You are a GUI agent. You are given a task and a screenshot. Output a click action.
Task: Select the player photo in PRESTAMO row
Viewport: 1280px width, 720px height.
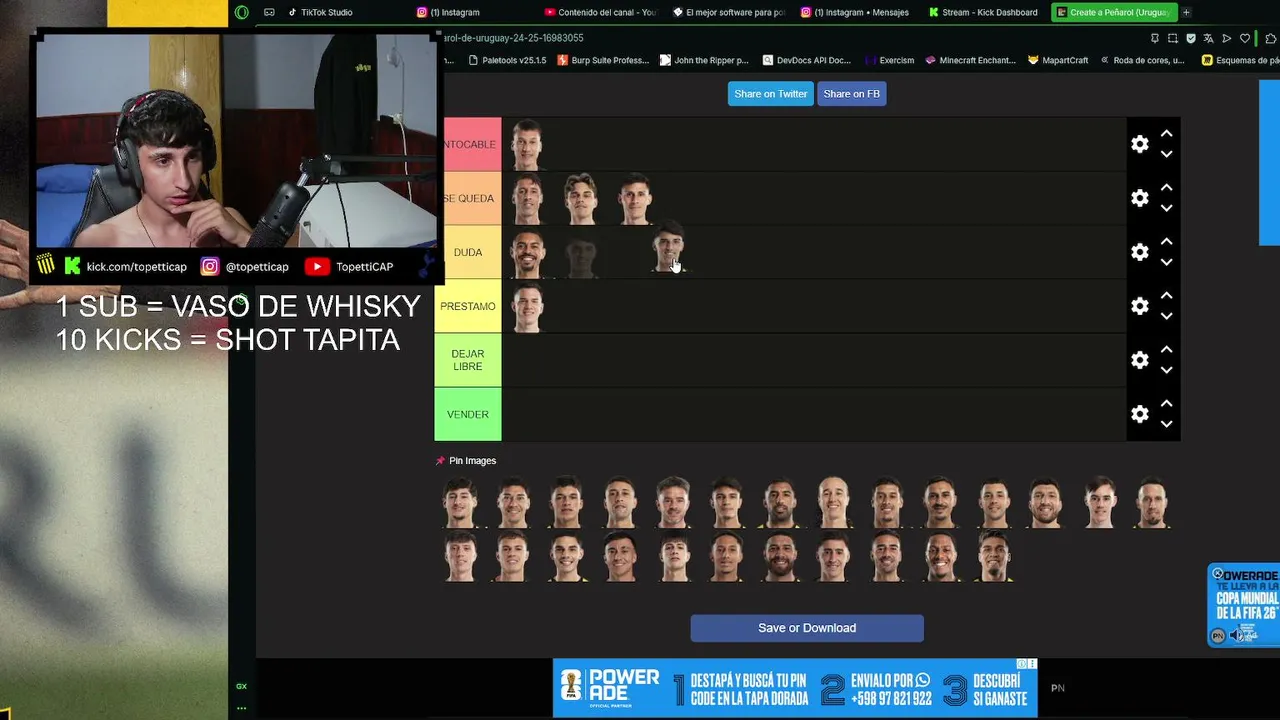pos(527,307)
